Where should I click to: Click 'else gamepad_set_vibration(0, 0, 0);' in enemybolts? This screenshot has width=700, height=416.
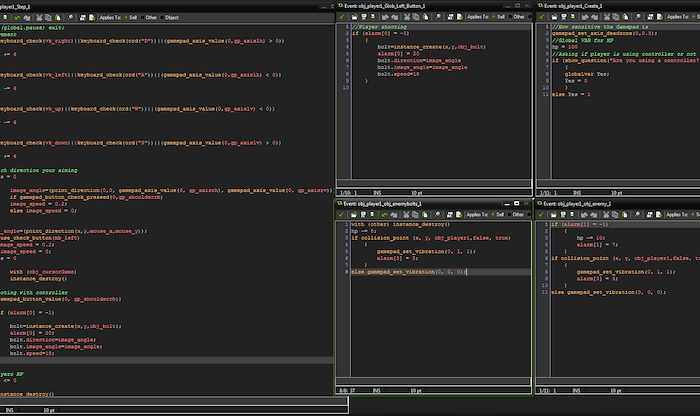click(409, 272)
